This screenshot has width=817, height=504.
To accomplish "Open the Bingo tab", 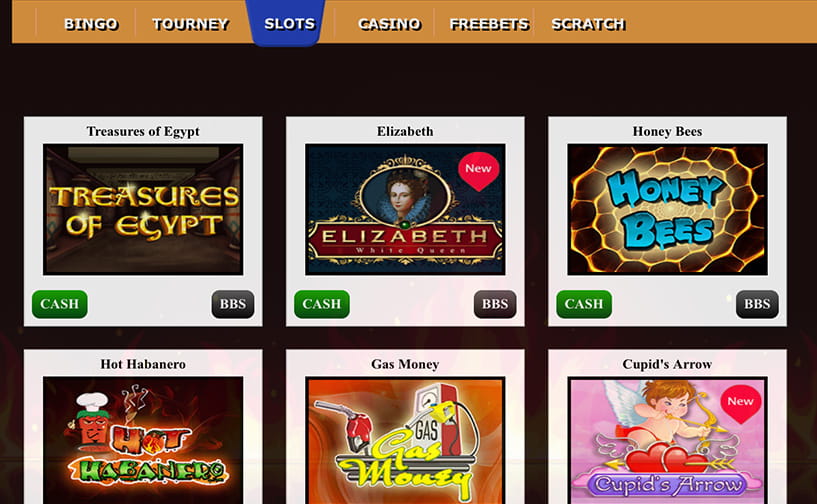I will click(x=91, y=24).
